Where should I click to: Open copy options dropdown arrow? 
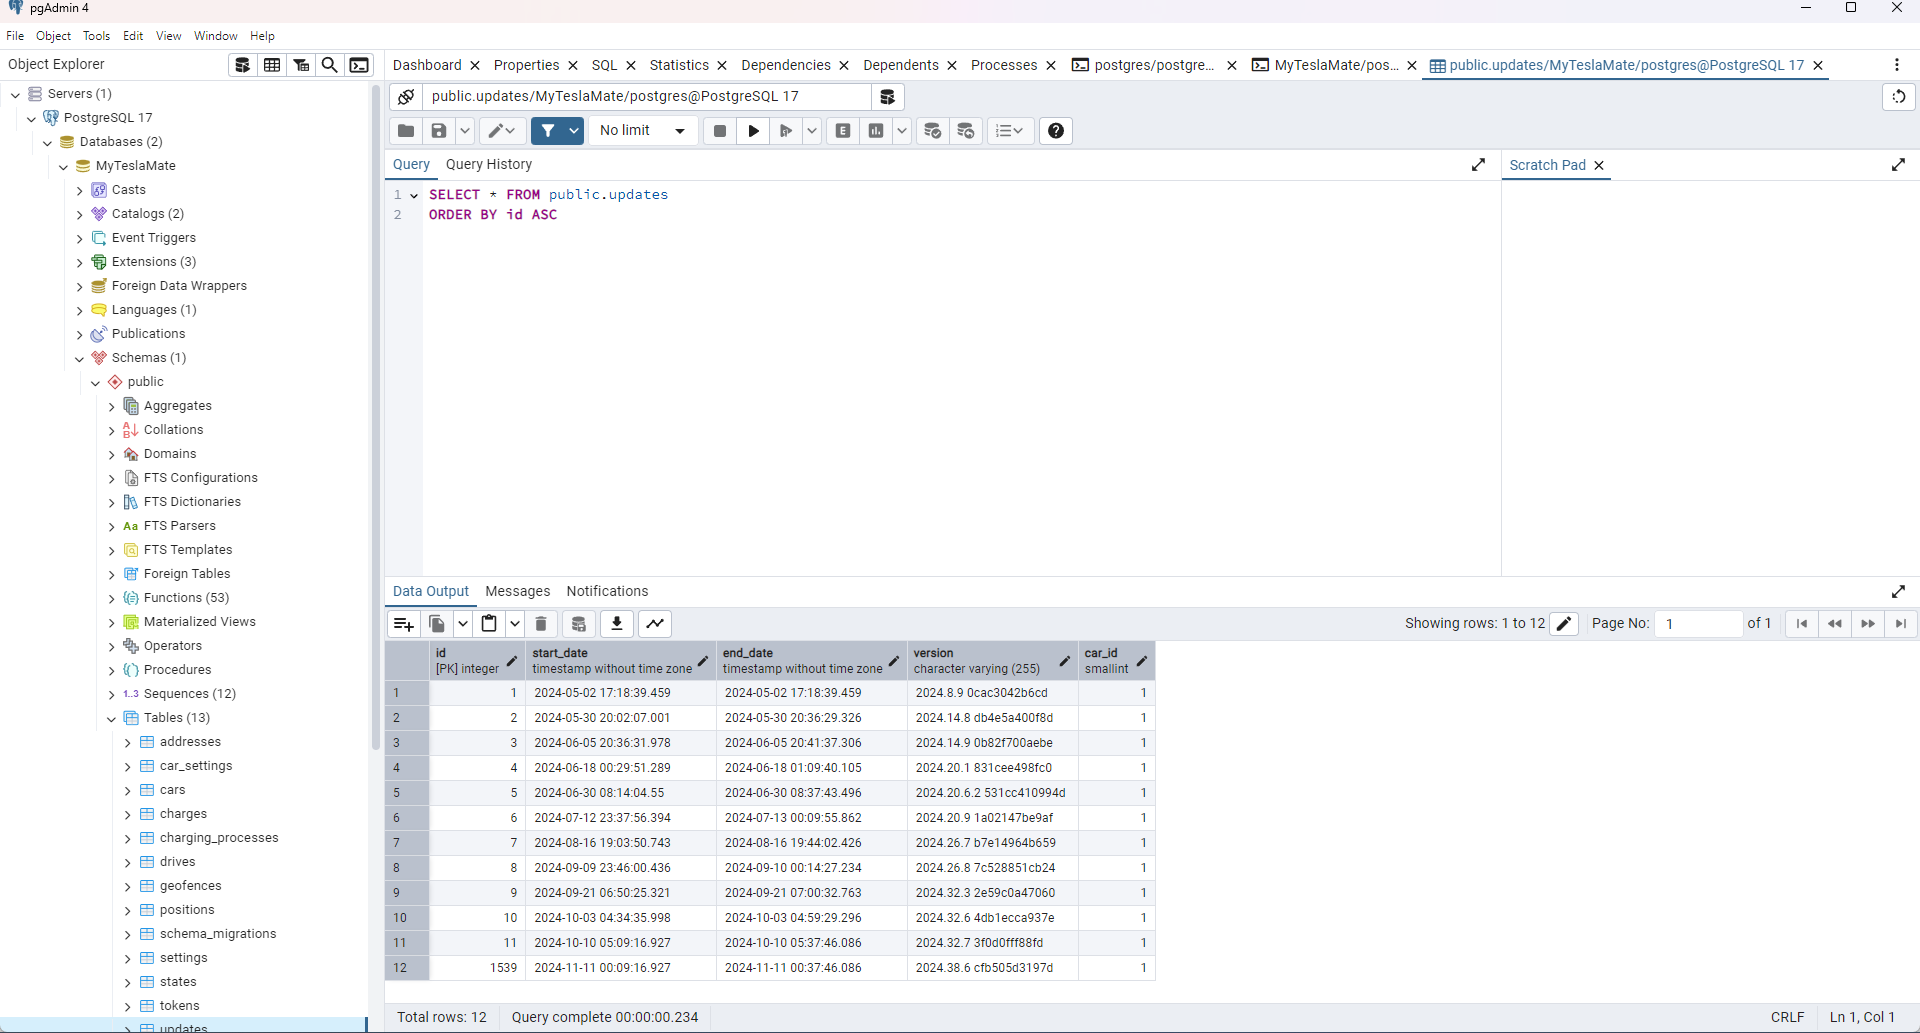tap(463, 624)
